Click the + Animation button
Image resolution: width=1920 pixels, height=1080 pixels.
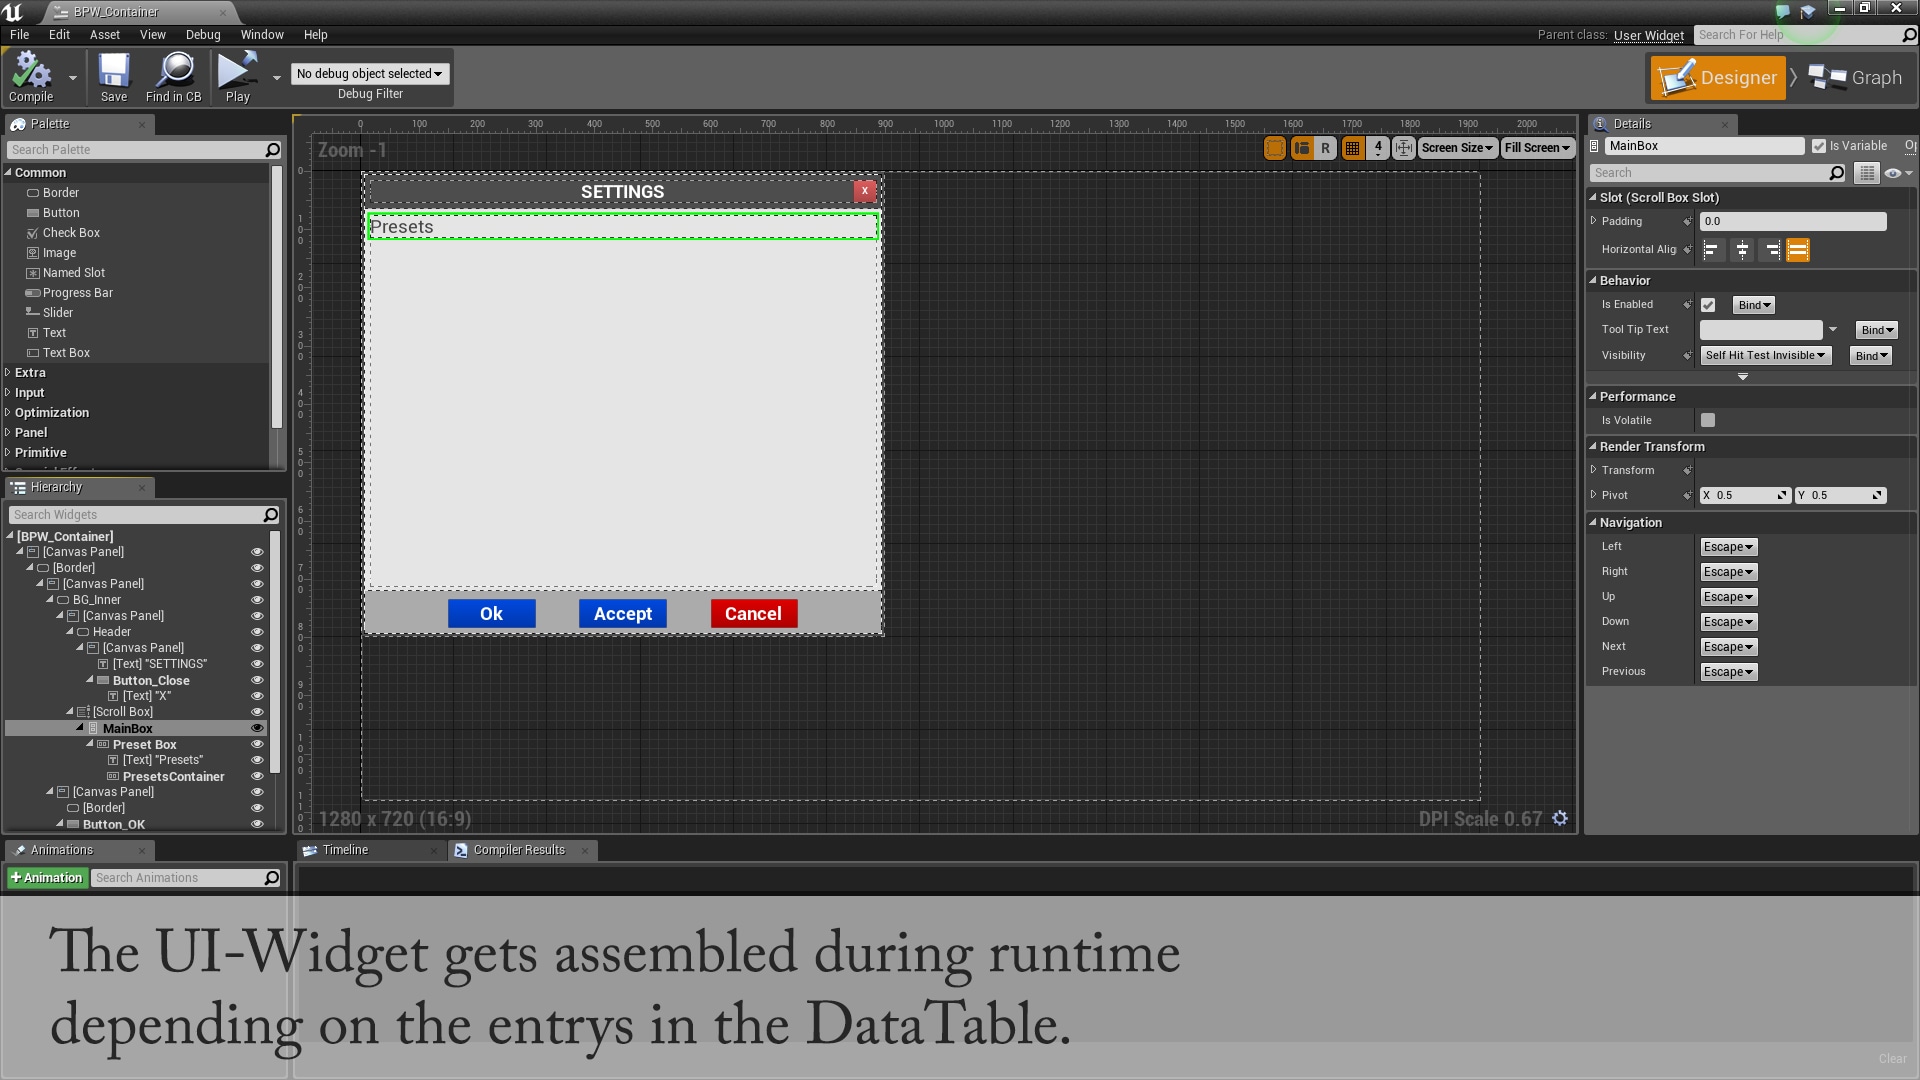(47, 877)
